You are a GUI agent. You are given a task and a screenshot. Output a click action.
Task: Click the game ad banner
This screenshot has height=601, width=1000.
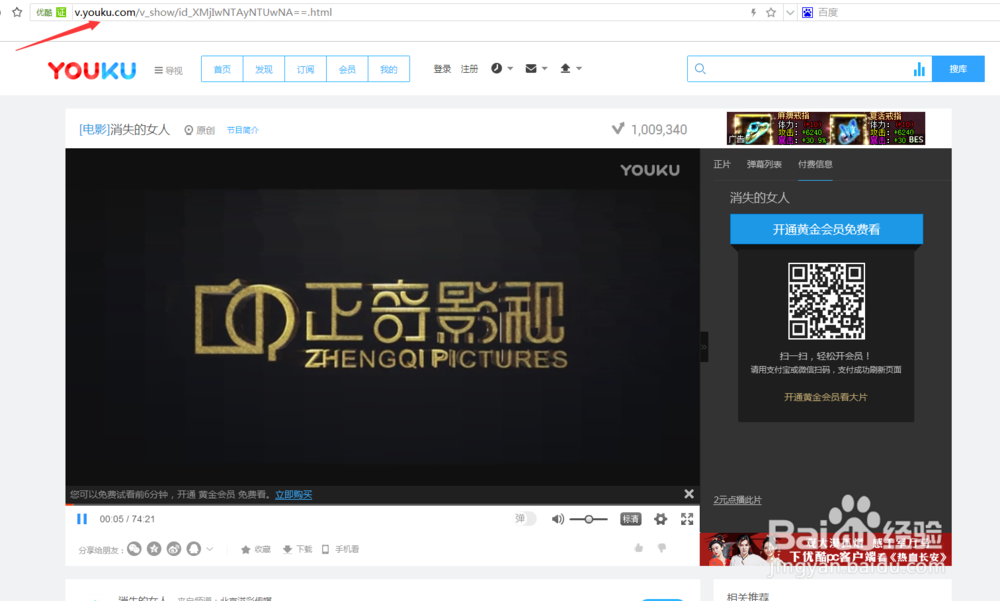826,128
